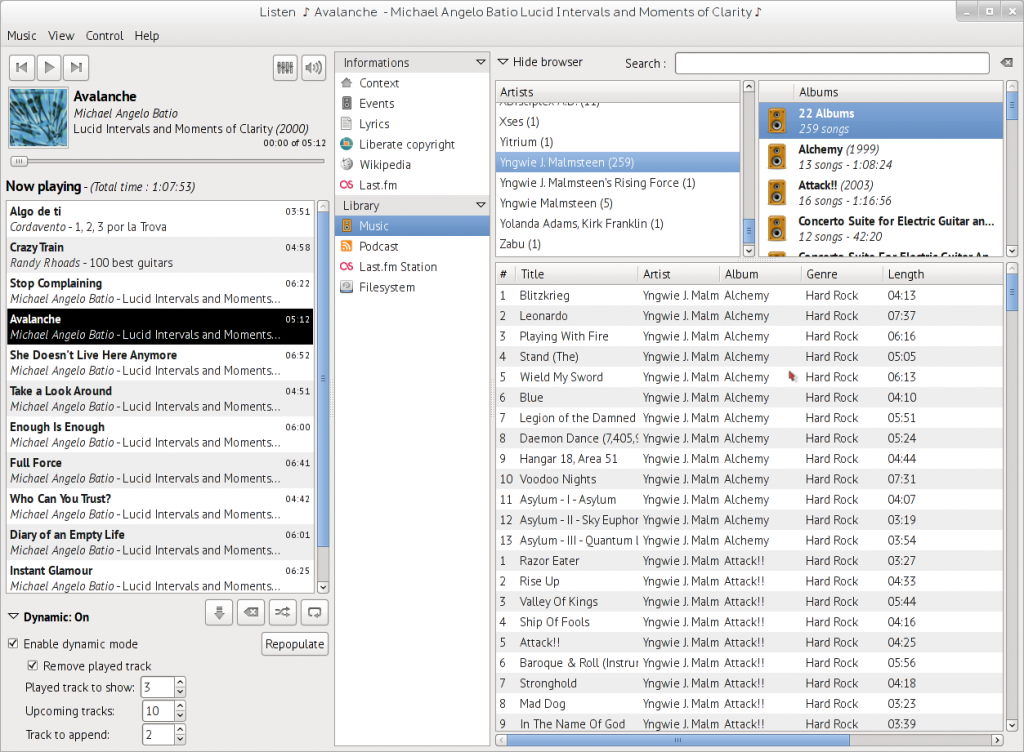Click the play button

click(49, 67)
